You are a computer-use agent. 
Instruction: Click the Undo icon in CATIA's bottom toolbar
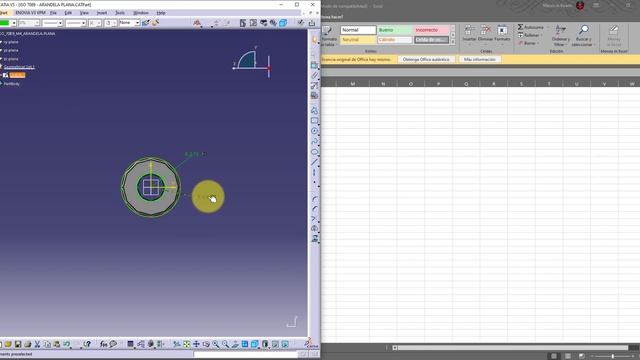click(67, 344)
